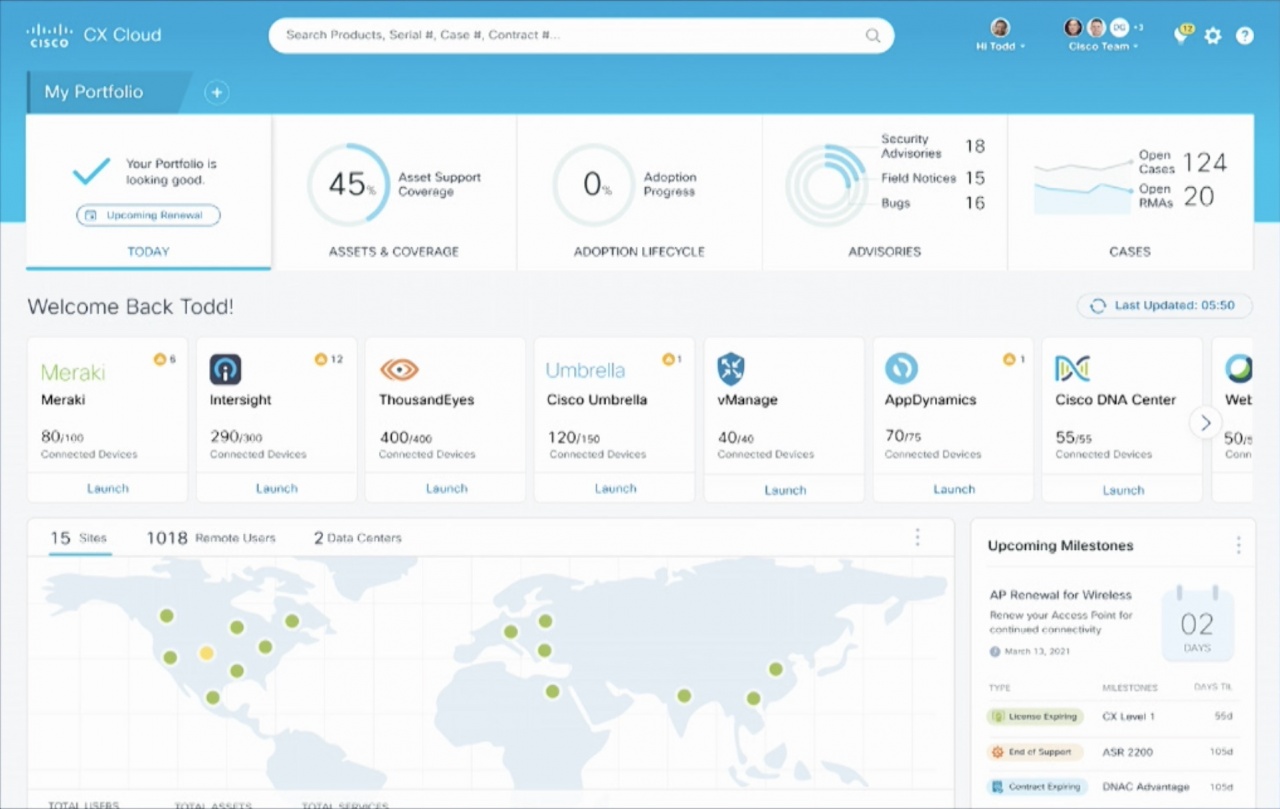This screenshot has width=1280, height=809.
Task: Click the Security Advisories count 18
Action: pyautogui.click(x=975, y=147)
